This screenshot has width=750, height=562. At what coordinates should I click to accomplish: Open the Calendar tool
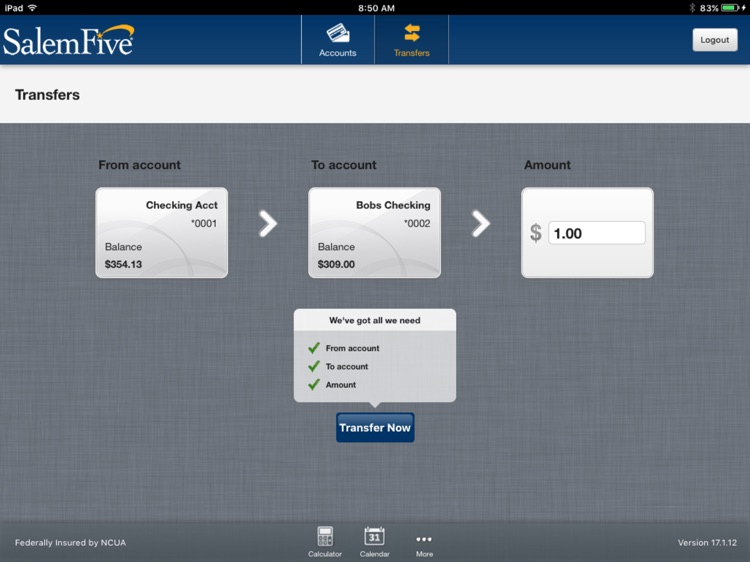coord(375,542)
